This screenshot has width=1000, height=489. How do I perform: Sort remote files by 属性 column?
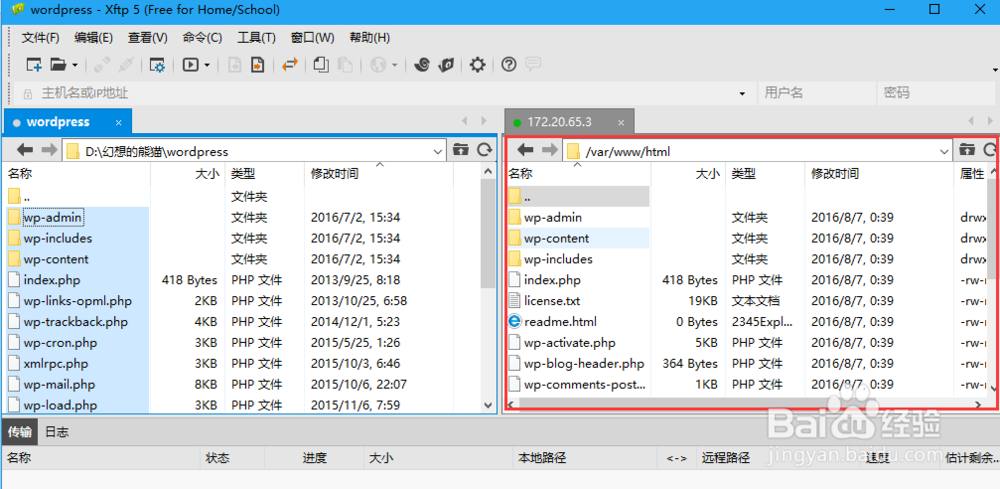coord(971,173)
